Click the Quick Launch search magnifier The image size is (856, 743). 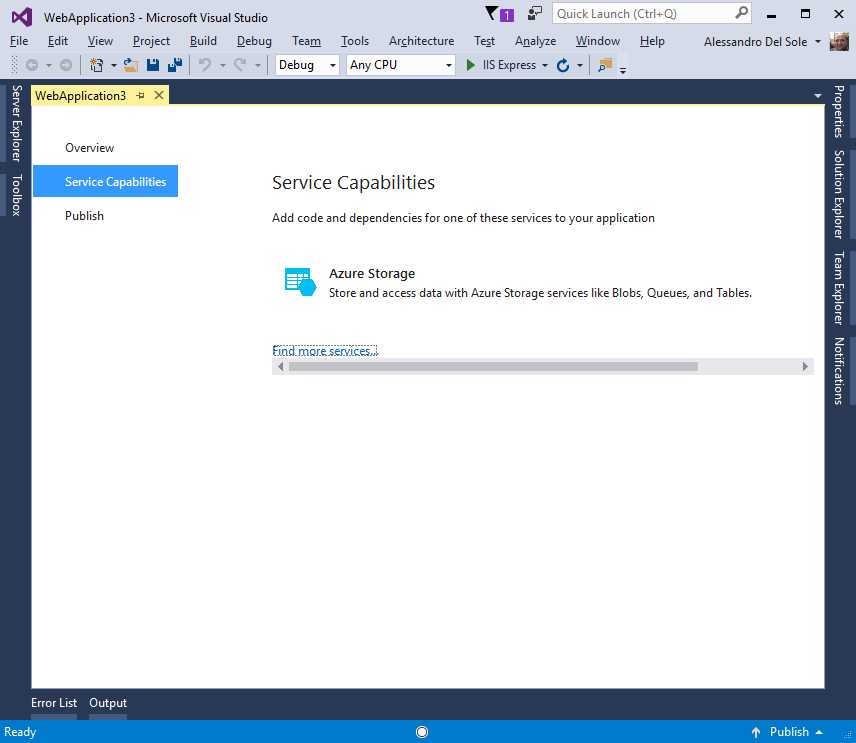(x=741, y=13)
